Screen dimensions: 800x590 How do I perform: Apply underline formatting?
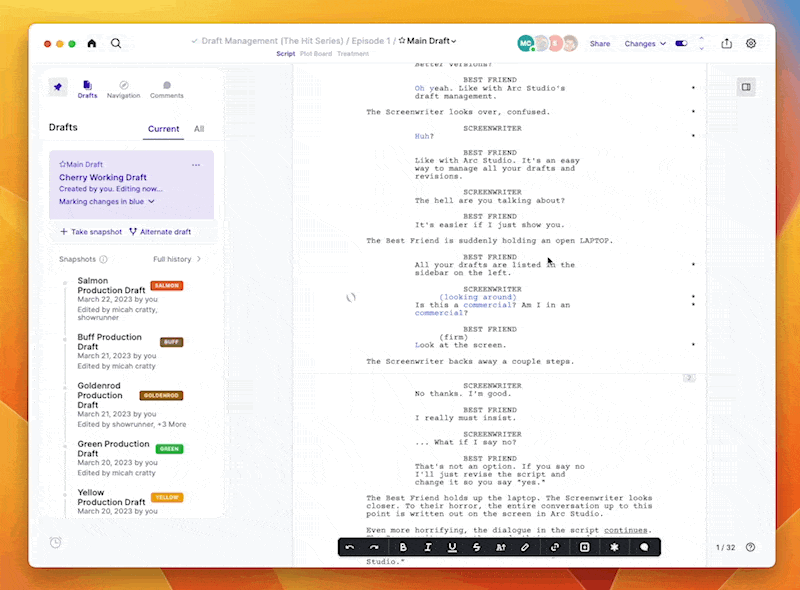point(452,547)
